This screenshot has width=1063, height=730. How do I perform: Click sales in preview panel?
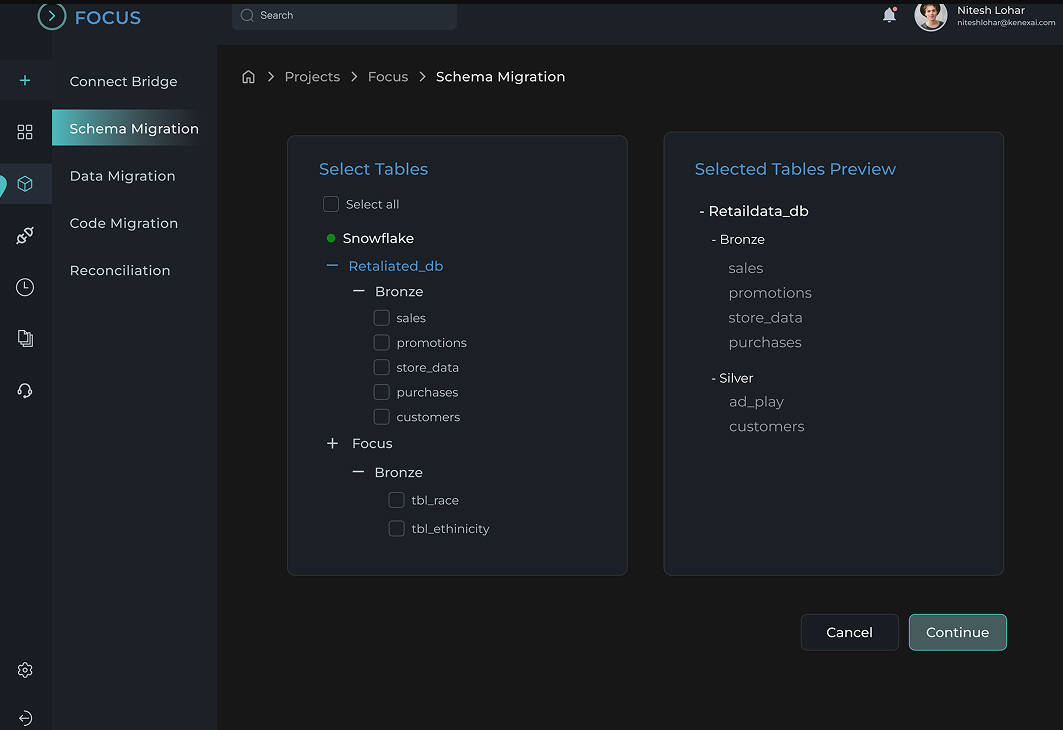coord(746,268)
